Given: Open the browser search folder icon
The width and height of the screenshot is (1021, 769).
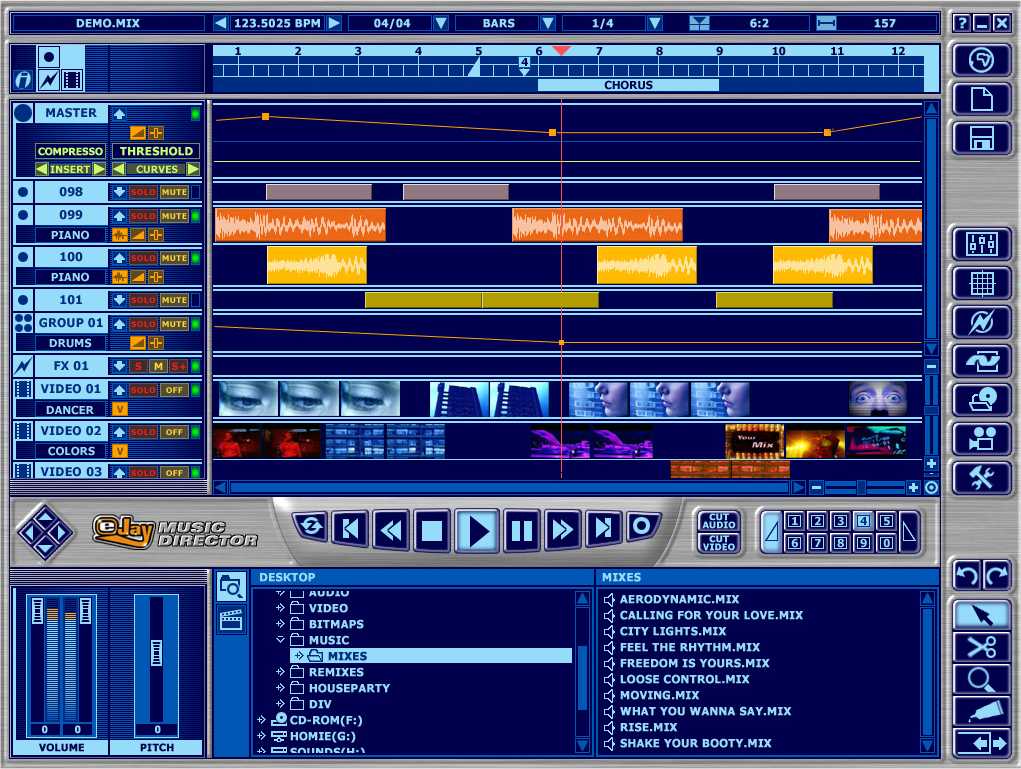Looking at the screenshot, I should tap(231, 587).
